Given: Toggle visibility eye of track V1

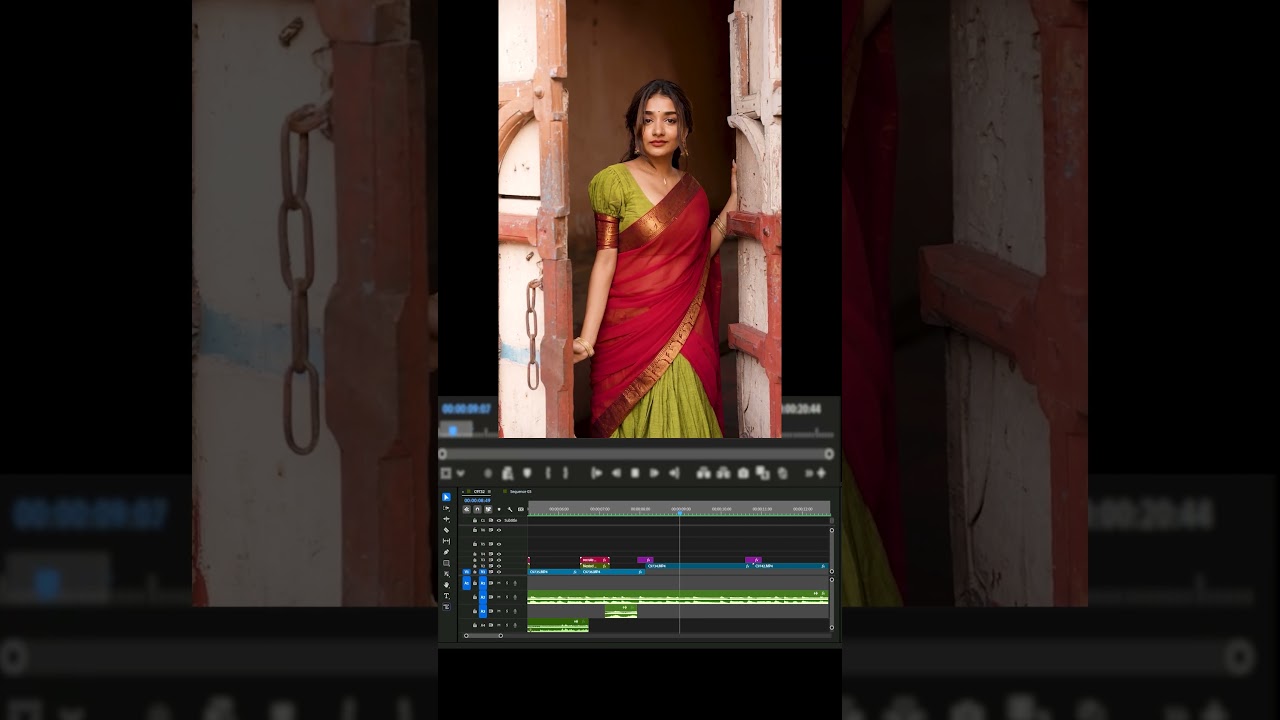Looking at the screenshot, I should [x=499, y=572].
